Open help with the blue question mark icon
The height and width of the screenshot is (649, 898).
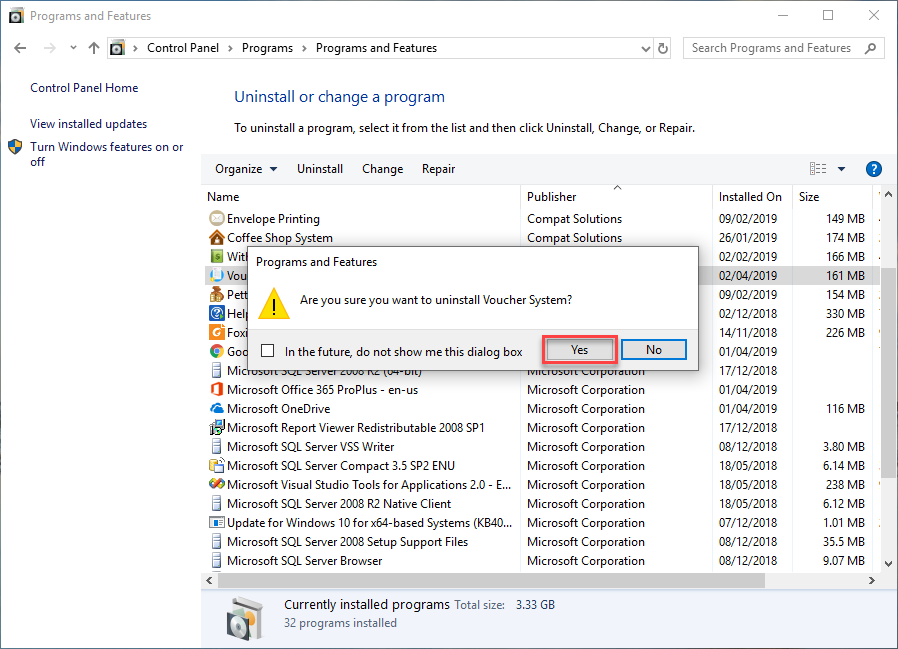pyautogui.click(x=873, y=169)
